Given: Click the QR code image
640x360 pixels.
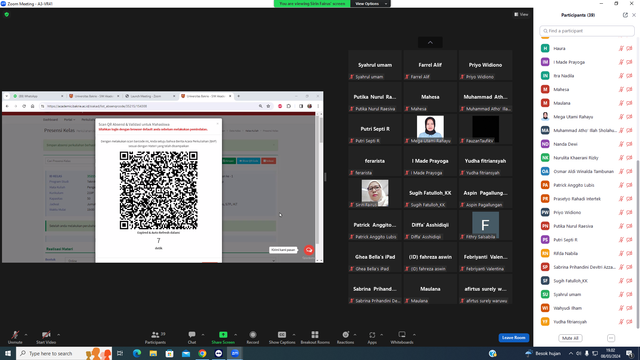Looking at the screenshot, I should pyautogui.click(x=159, y=190).
